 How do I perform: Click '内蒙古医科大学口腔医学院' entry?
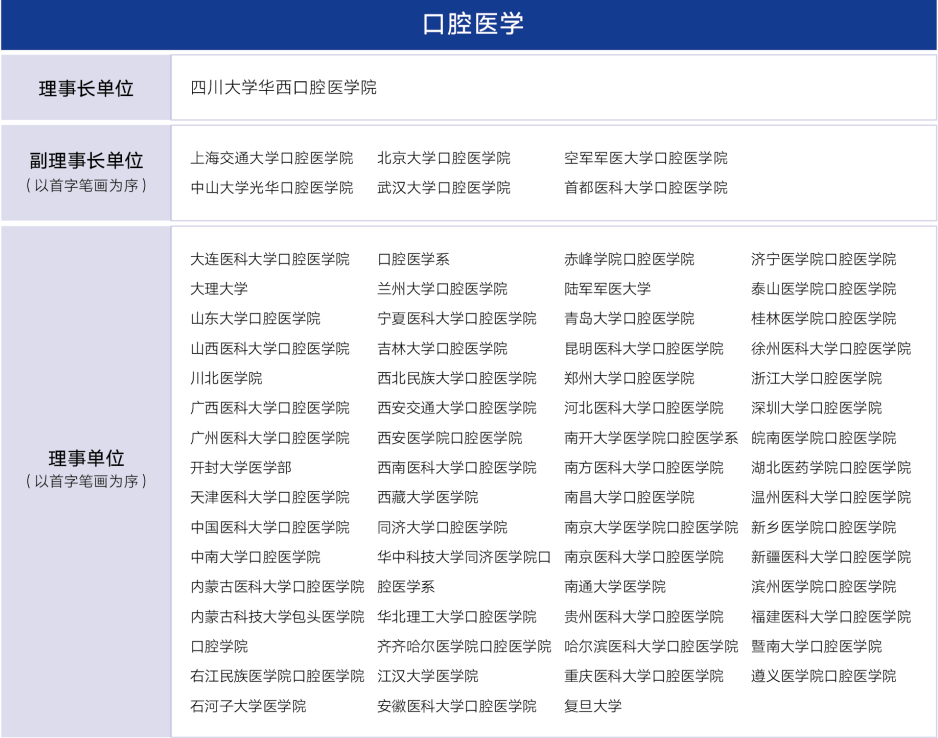coord(278,587)
